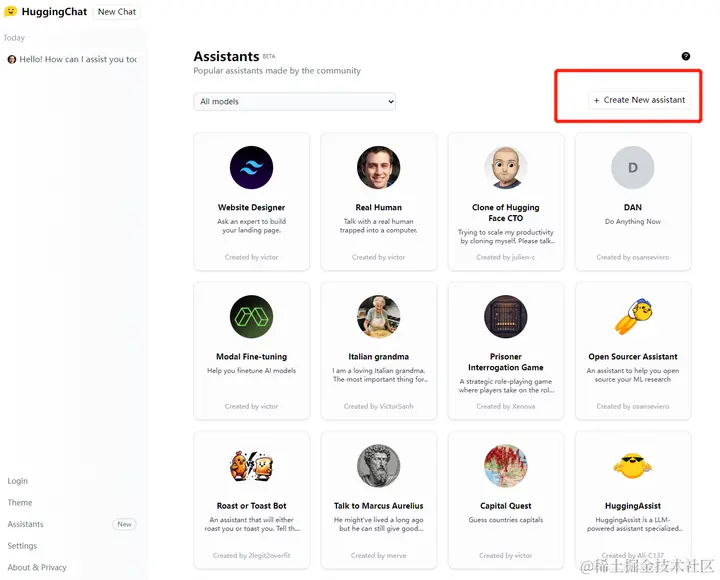Viewport: 720px width, 580px height.
Task: Click 'Guess countries capitals' description
Action: coord(506,520)
